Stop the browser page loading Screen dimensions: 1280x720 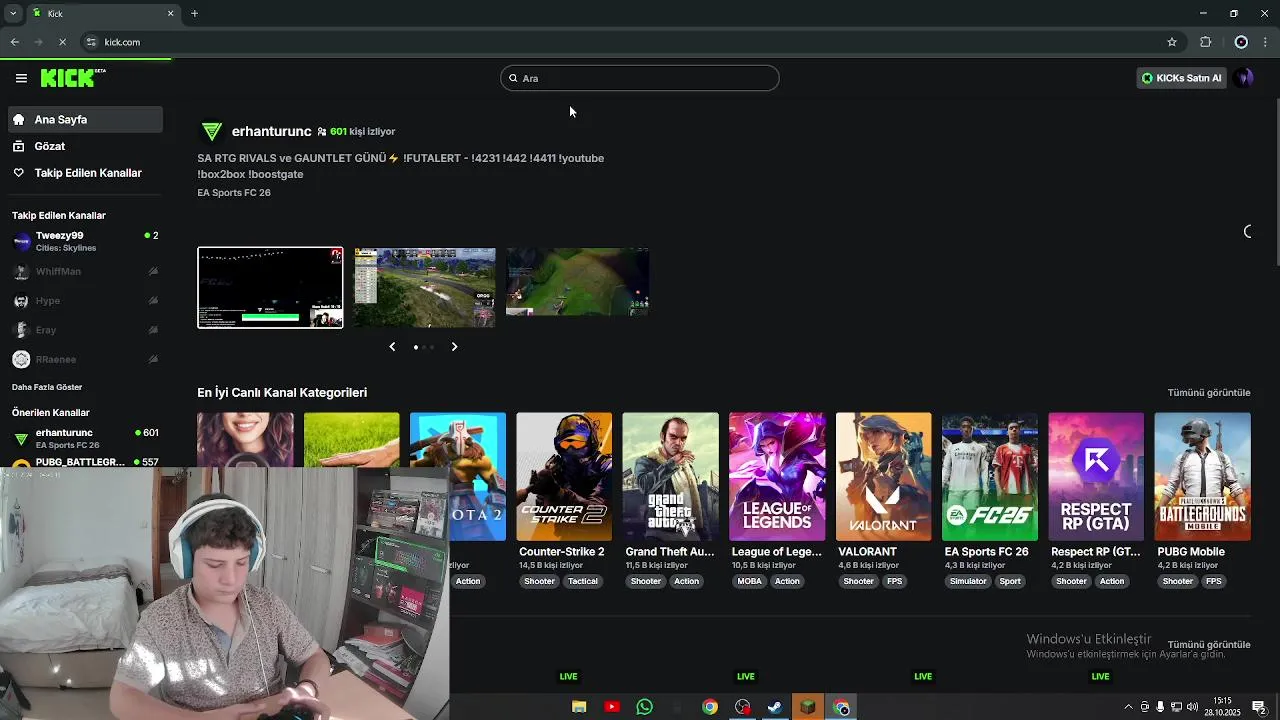(62, 42)
